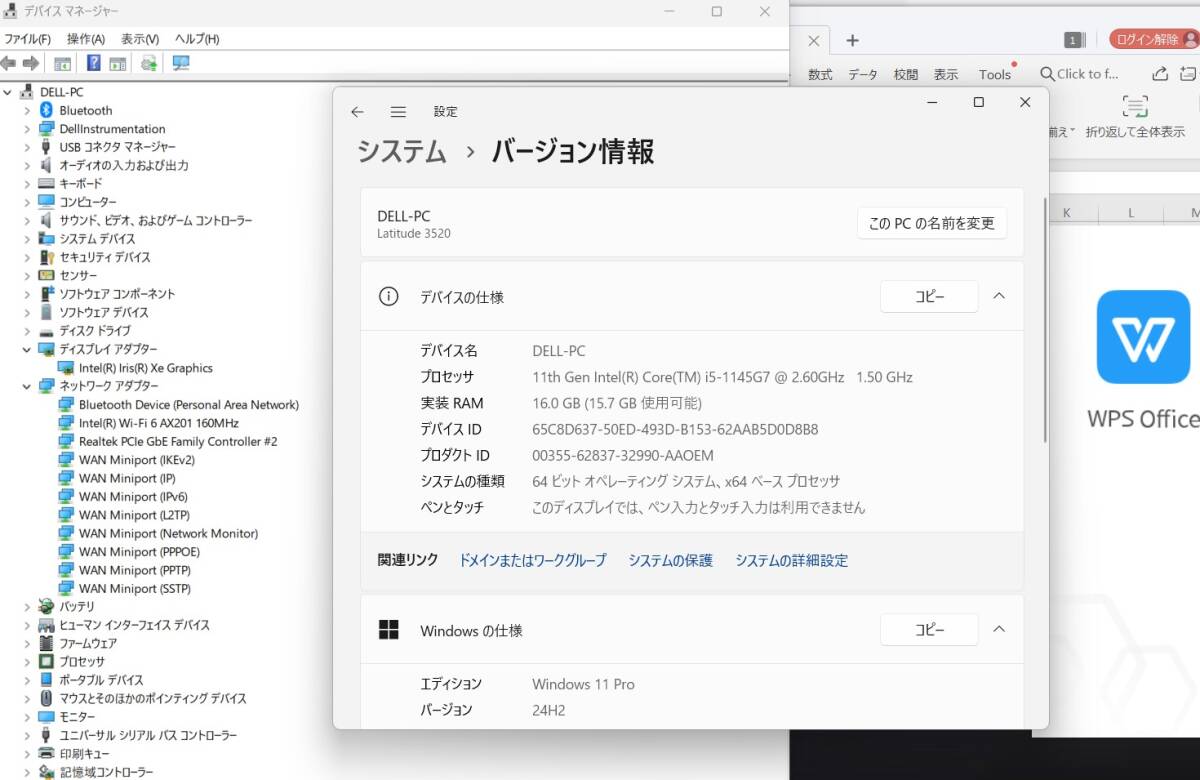
Task: Click the Device Manager title bar app icon
Action: [10, 11]
